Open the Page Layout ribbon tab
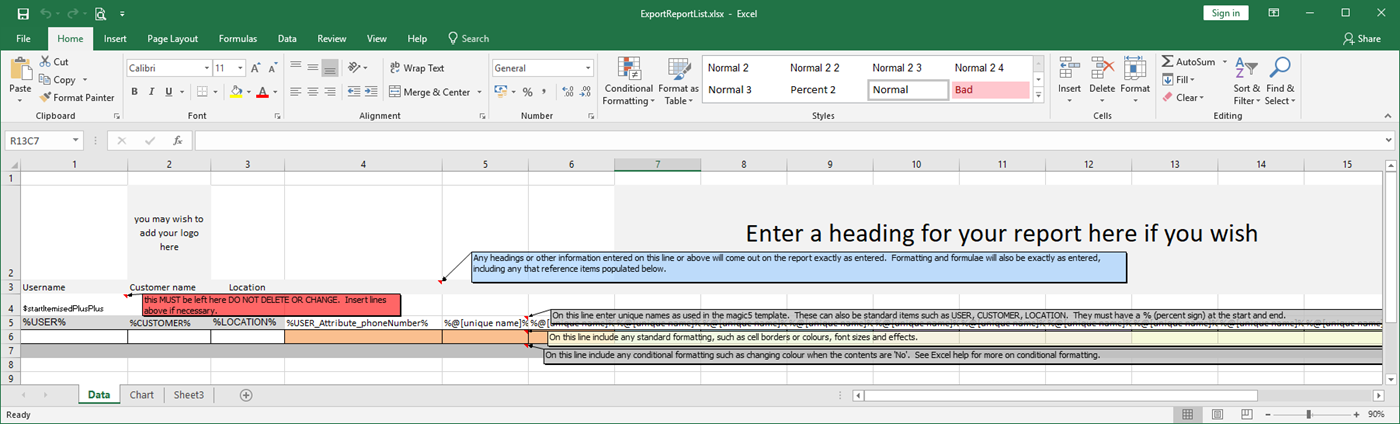1400x424 pixels. (x=172, y=39)
